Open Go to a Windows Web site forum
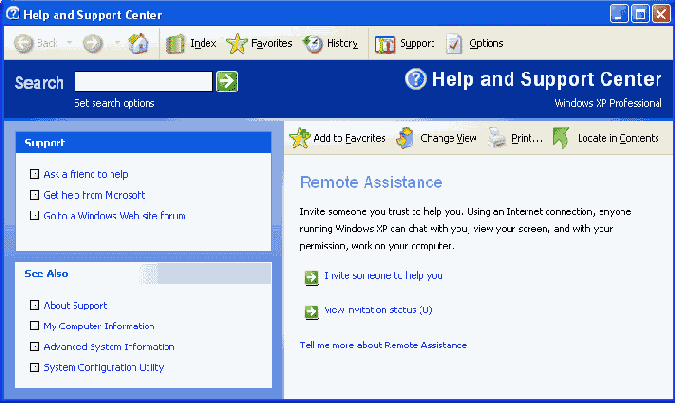675x403 pixels. coord(115,216)
